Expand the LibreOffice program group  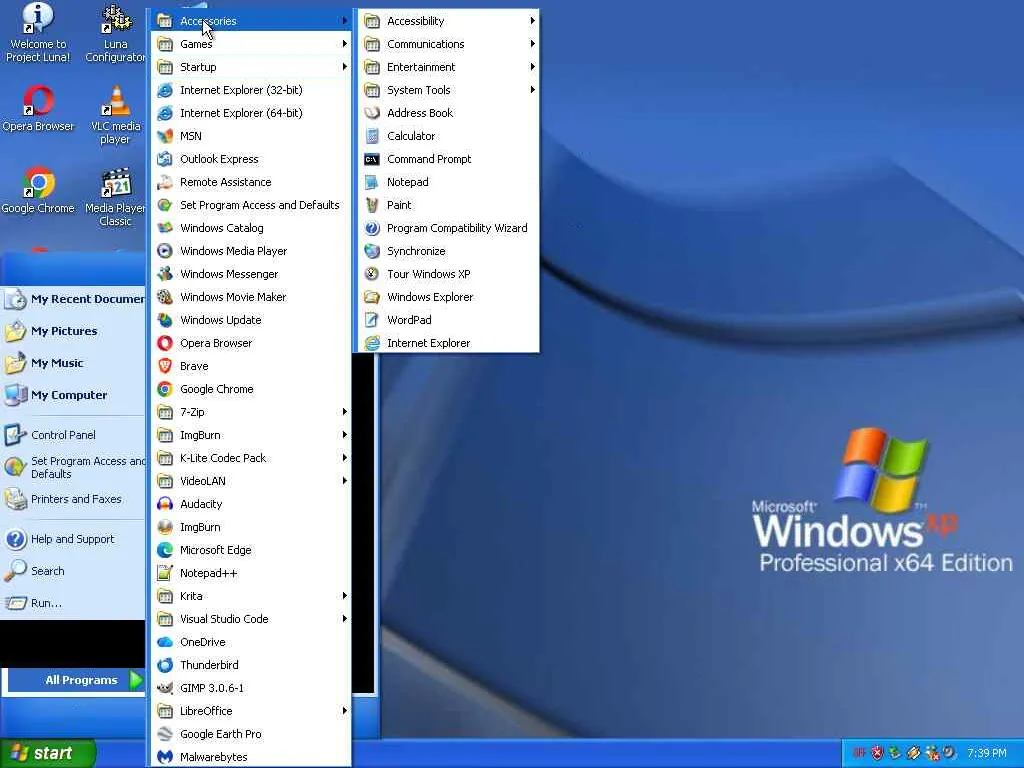(x=251, y=711)
